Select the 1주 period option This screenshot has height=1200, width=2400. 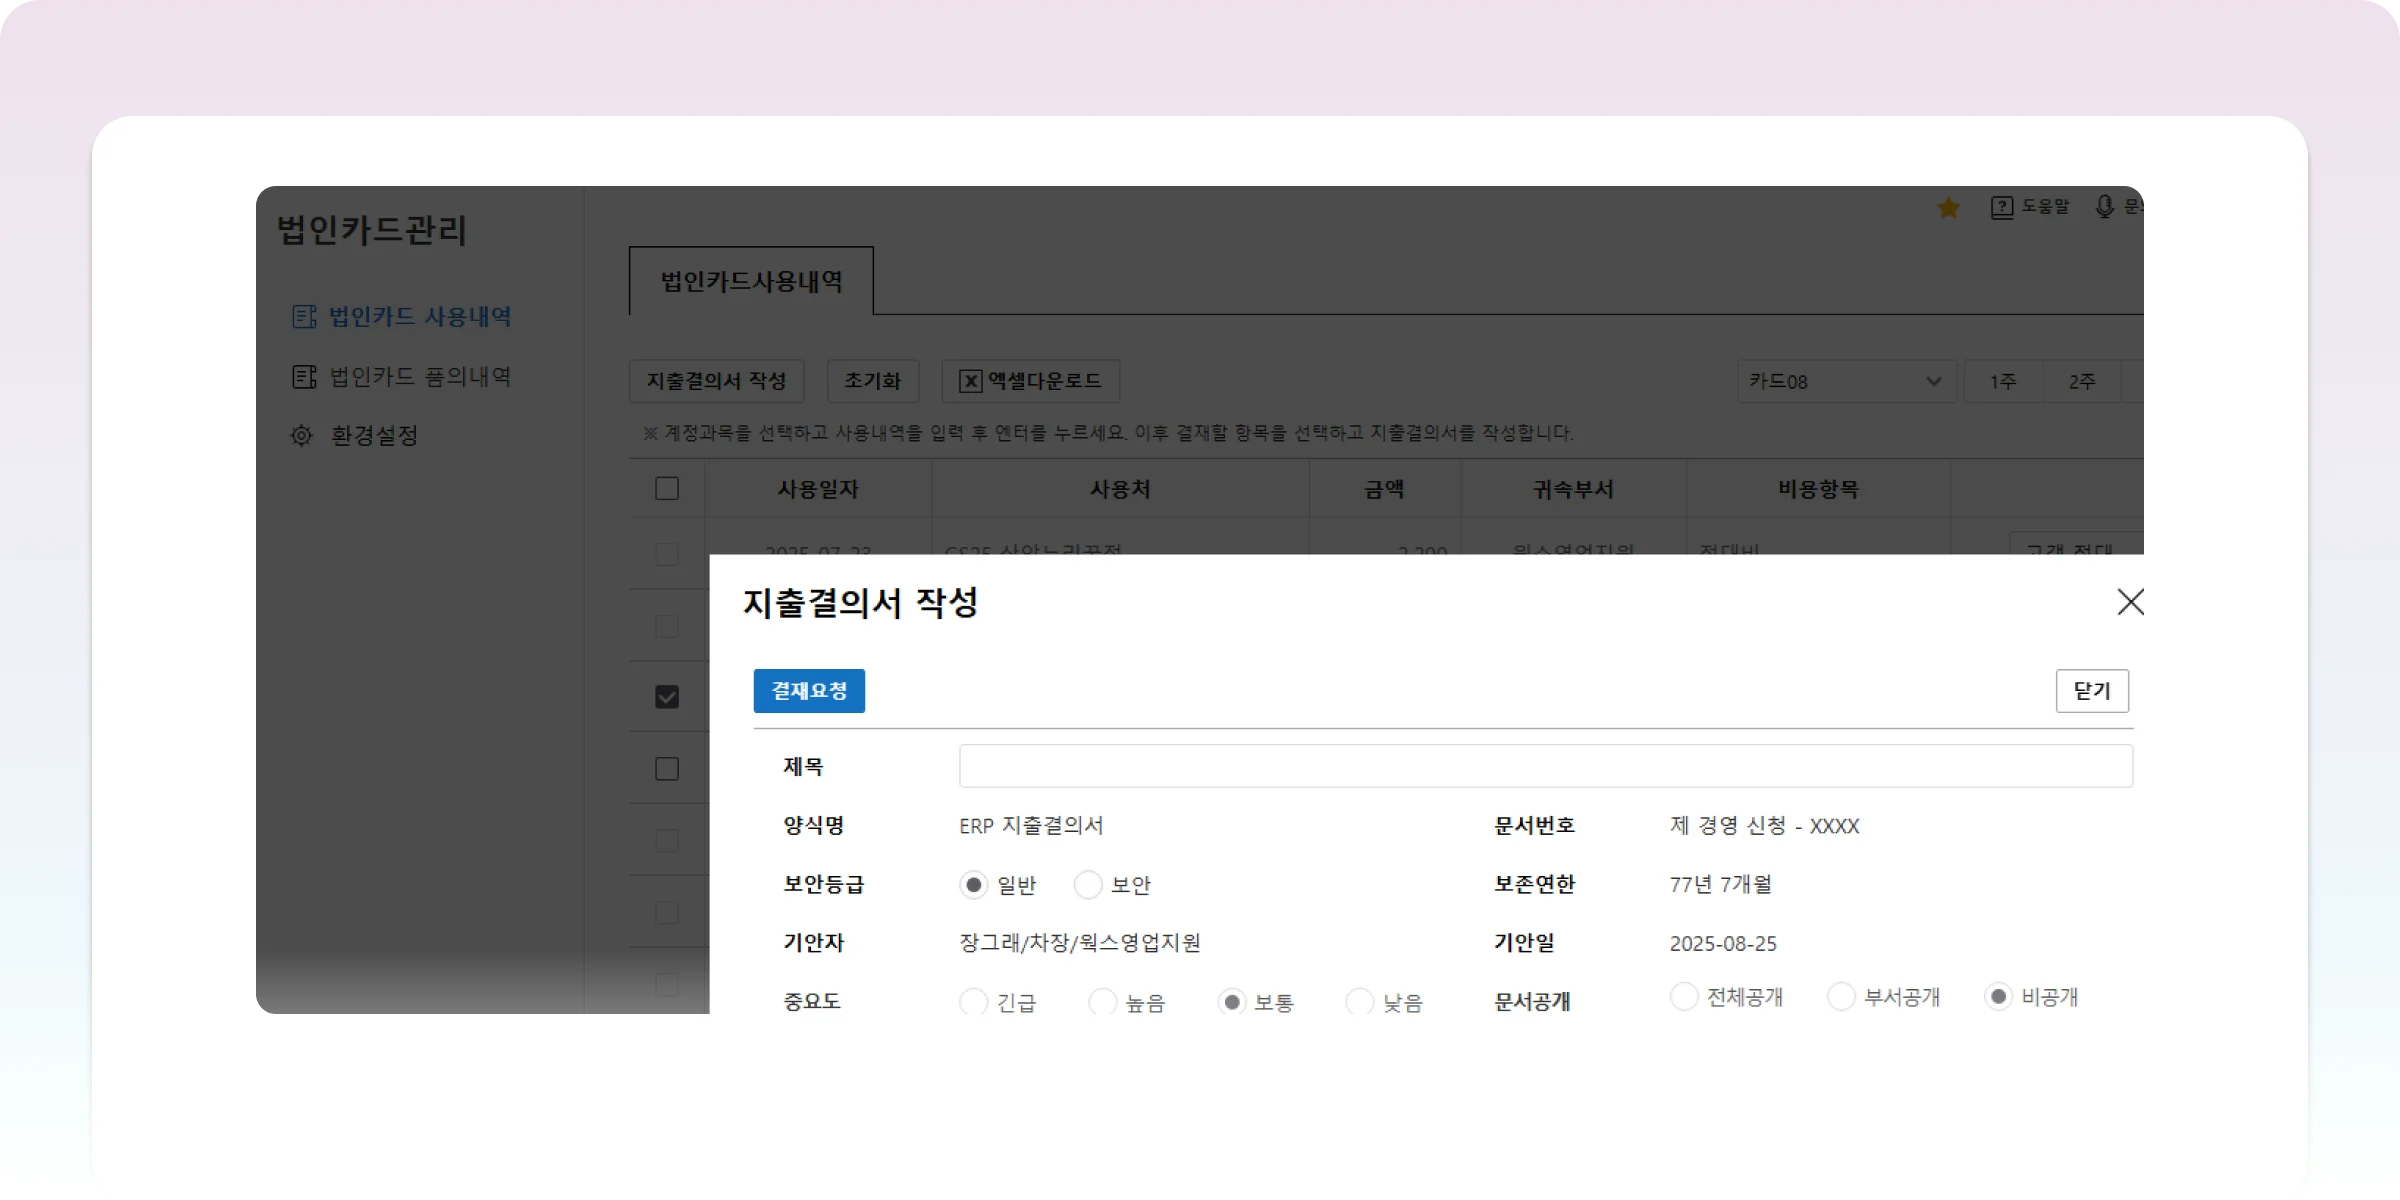point(2003,382)
